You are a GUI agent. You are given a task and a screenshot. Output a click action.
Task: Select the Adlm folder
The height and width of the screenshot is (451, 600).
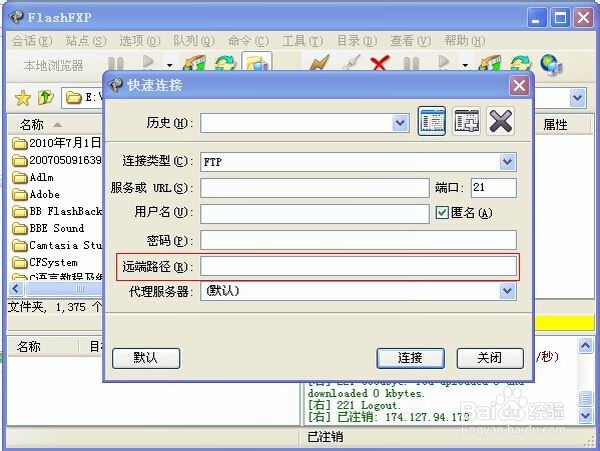pos(33,177)
